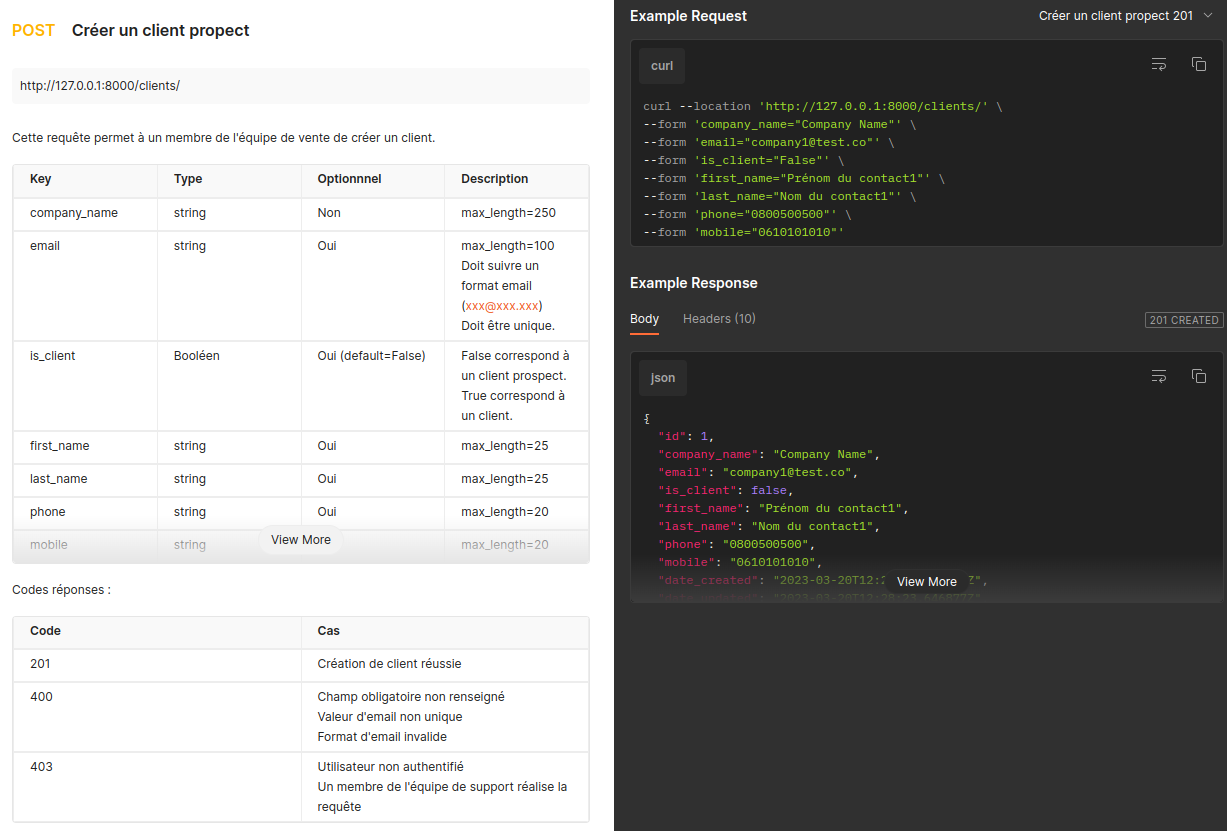Click the json language badge
The image size is (1227, 831).
(x=663, y=378)
